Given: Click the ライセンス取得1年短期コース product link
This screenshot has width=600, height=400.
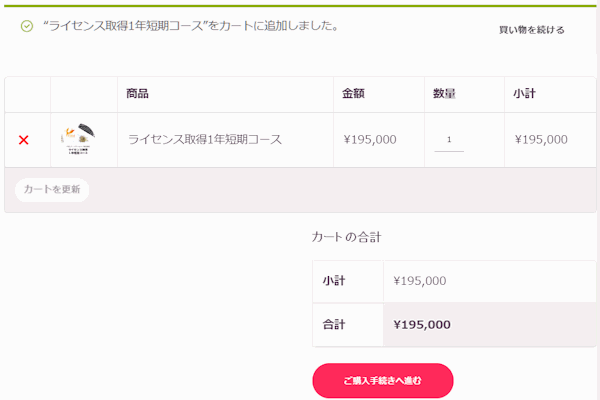Looking at the screenshot, I should [x=205, y=139].
